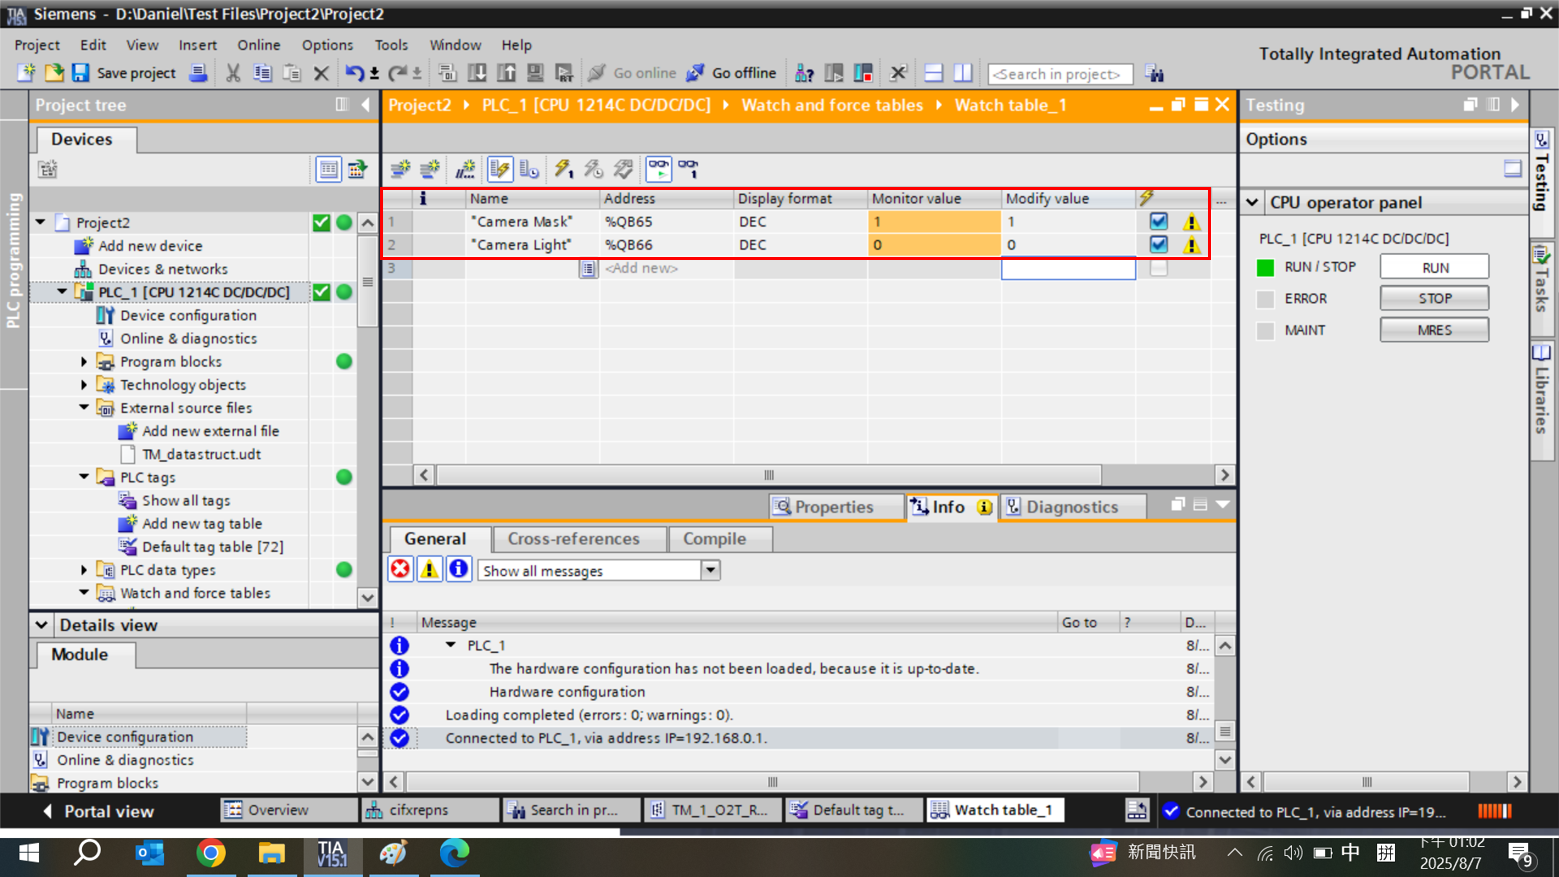Collapse the PLC_1 tree node
Viewport: 1559px width, 877px height.
[63, 292]
